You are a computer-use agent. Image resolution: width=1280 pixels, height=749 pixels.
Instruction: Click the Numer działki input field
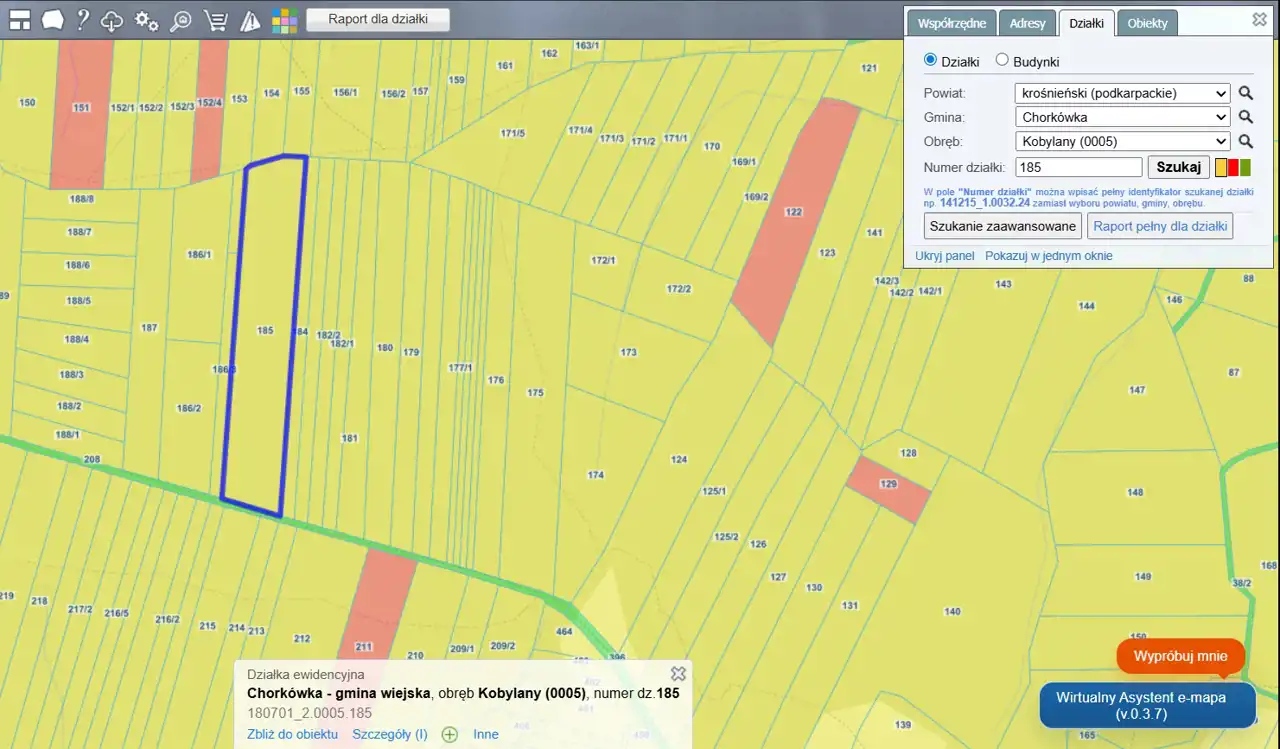click(1078, 168)
